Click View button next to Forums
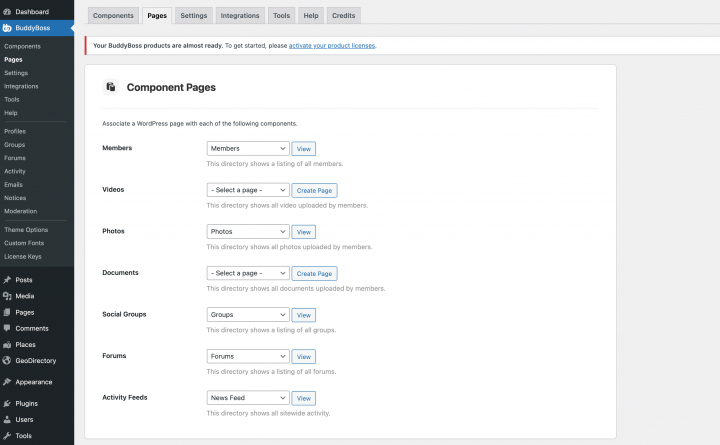The width and height of the screenshot is (720, 445). [304, 356]
